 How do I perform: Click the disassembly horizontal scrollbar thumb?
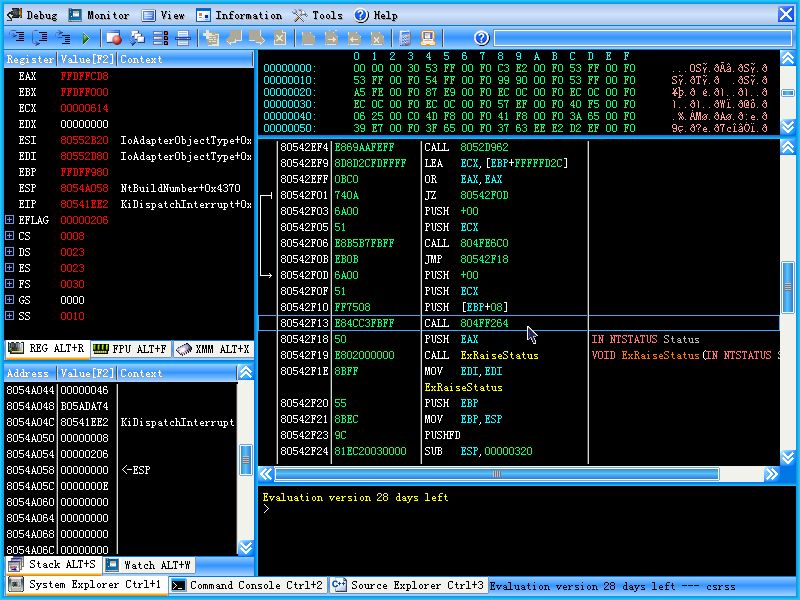[x=496, y=474]
